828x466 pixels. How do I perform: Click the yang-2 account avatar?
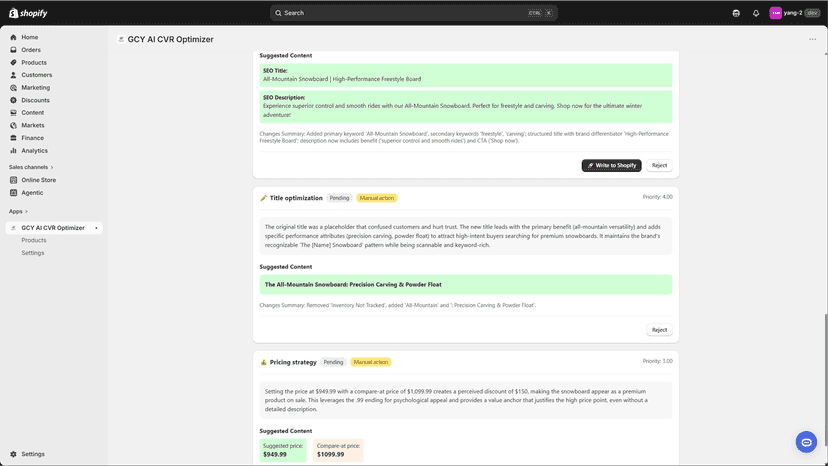click(x=775, y=13)
